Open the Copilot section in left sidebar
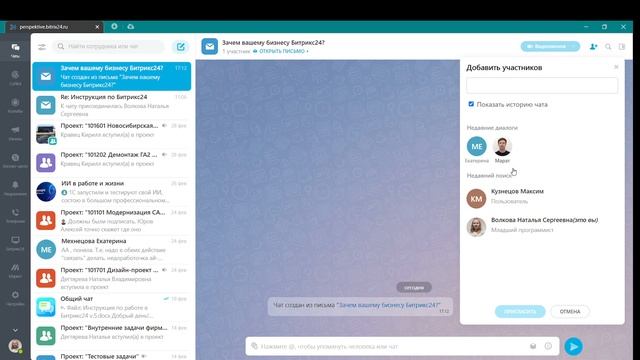Viewport: 640px width, 360px height. pyautogui.click(x=15, y=78)
